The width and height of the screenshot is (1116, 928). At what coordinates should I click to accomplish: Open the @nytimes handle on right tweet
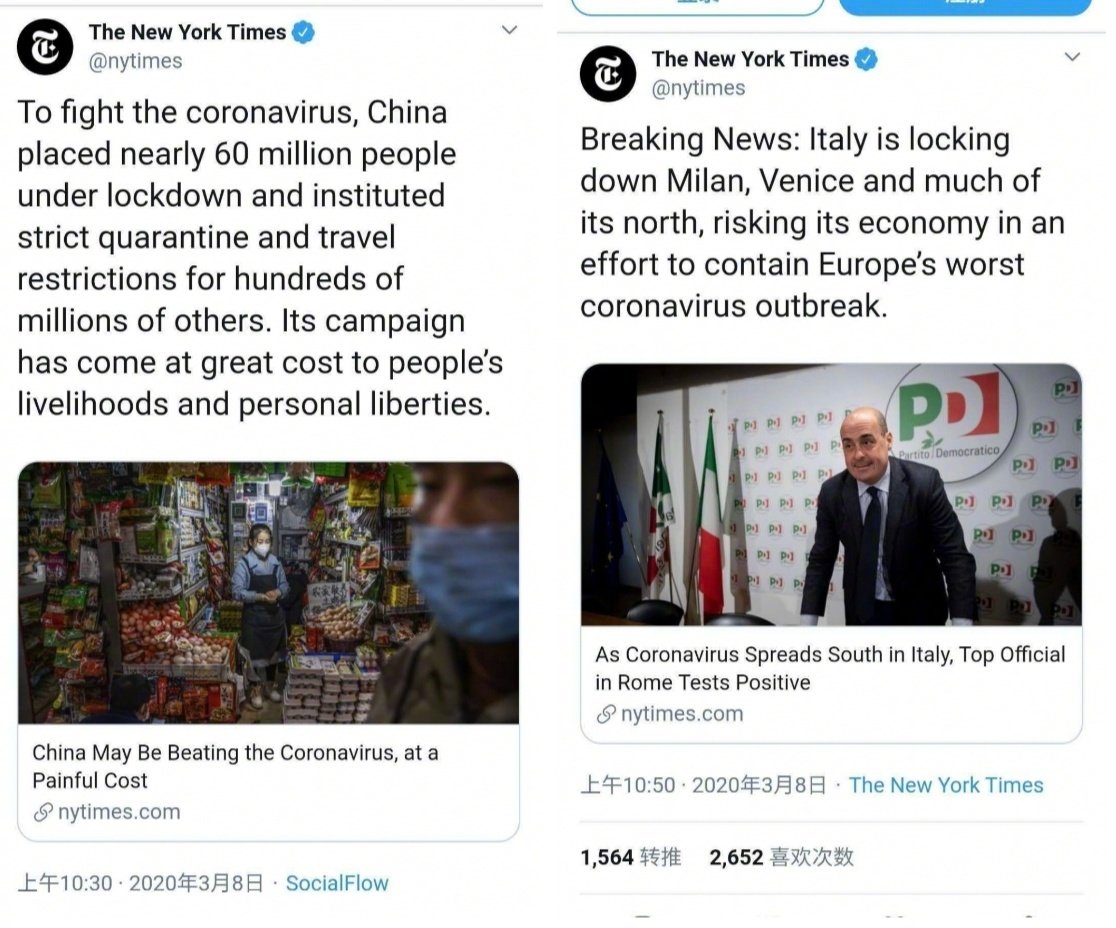pyautogui.click(x=698, y=88)
